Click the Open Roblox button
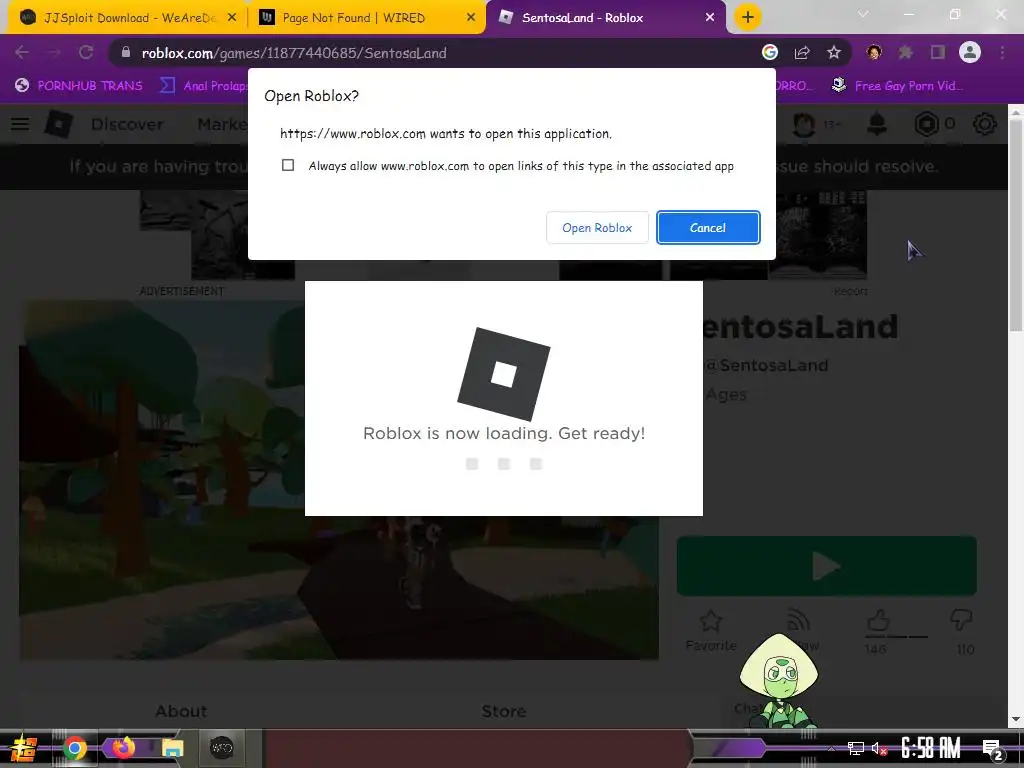Screen dimensions: 1024x768 coord(597,228)
